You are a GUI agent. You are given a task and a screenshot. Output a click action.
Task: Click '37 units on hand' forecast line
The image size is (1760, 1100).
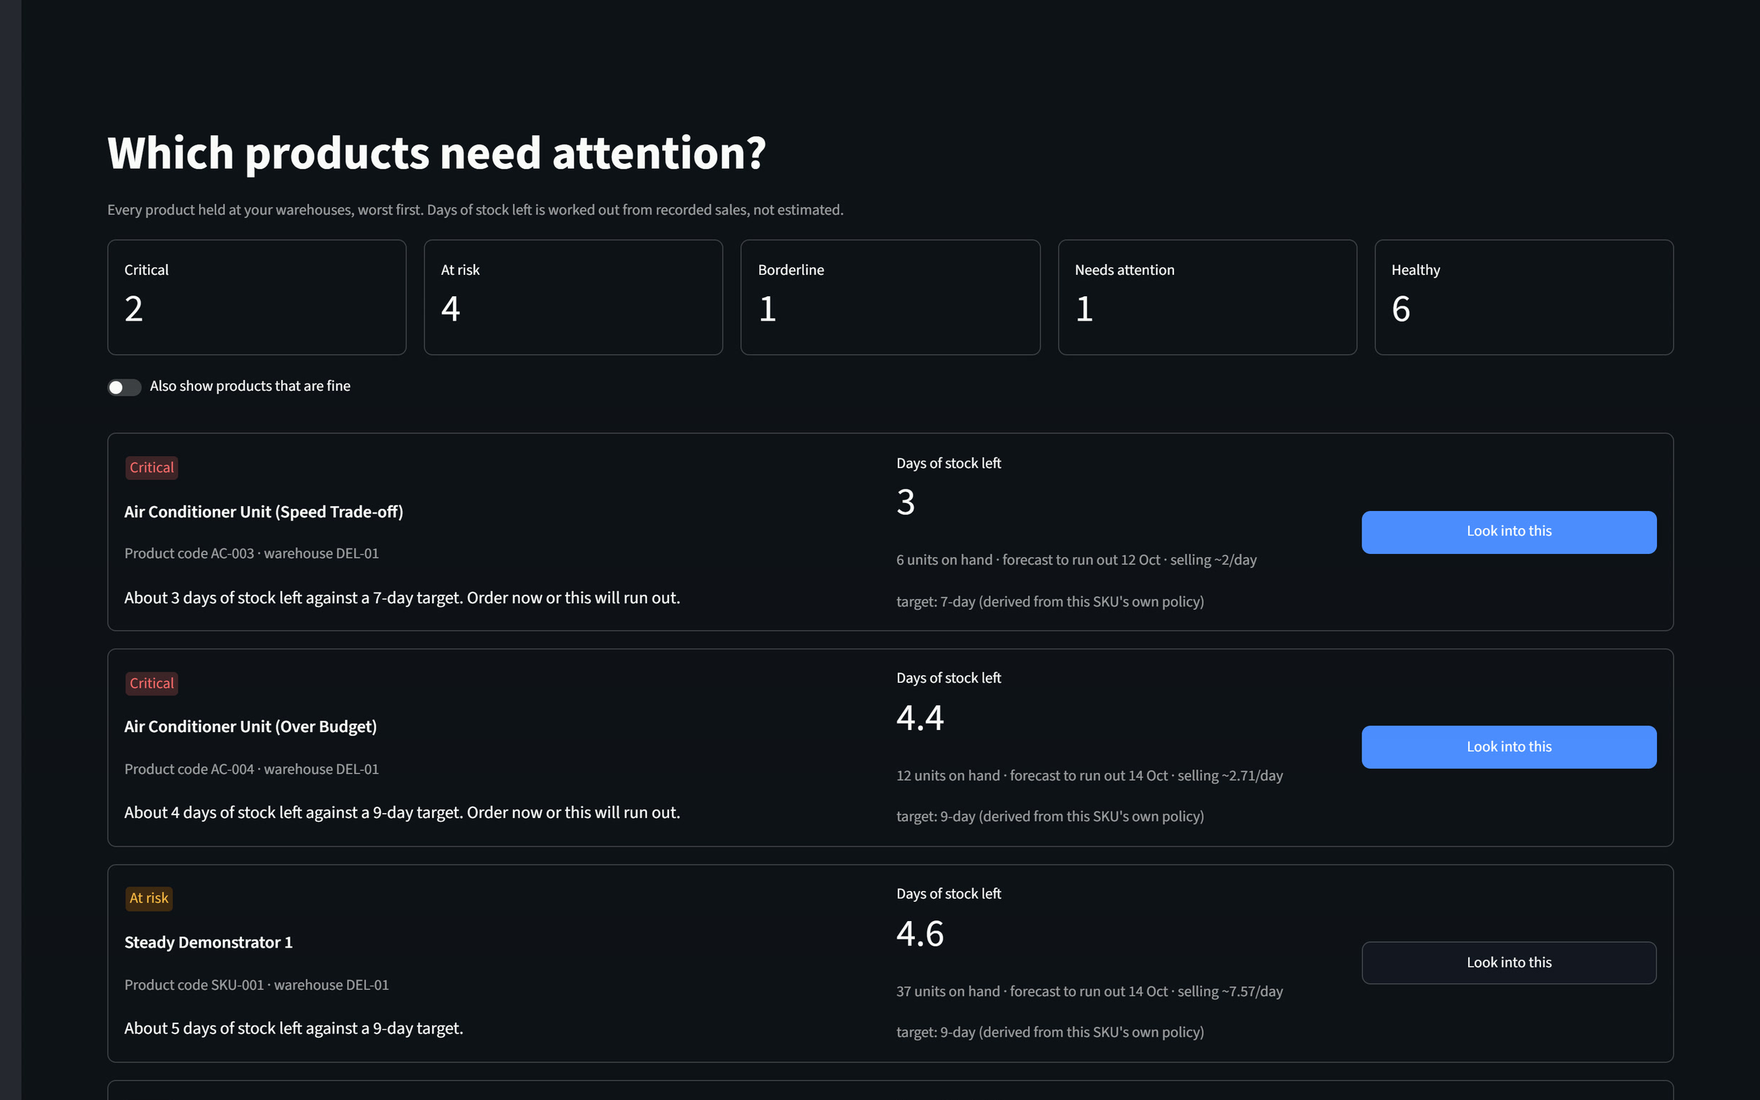click(x=1090, y=992)
